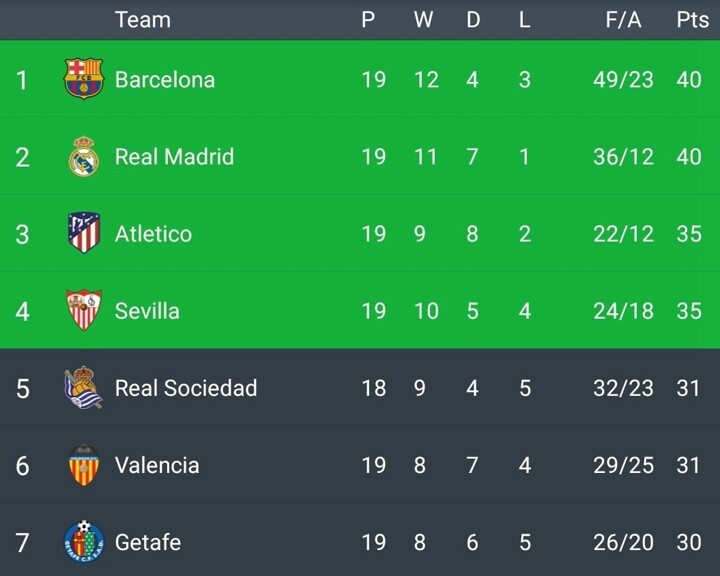Sort table by Team column header
The width and height of the screenshot is (720, 576).
pos(142,20)
